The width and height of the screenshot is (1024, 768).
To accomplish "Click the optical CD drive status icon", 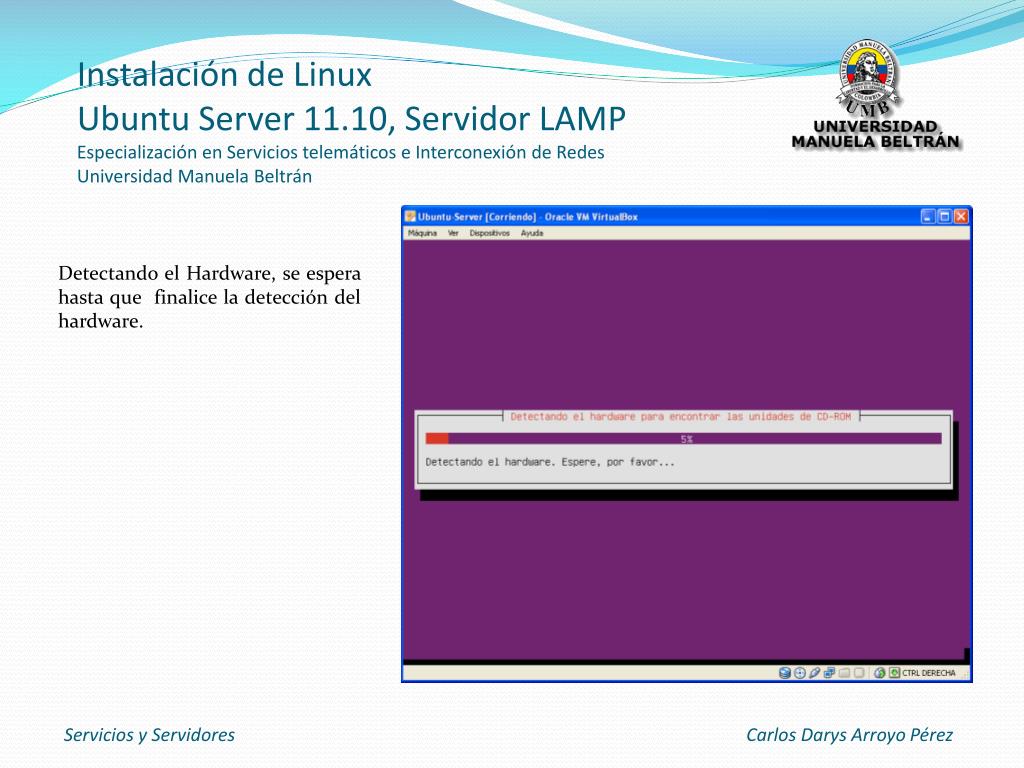I will [x=800, y=673].
